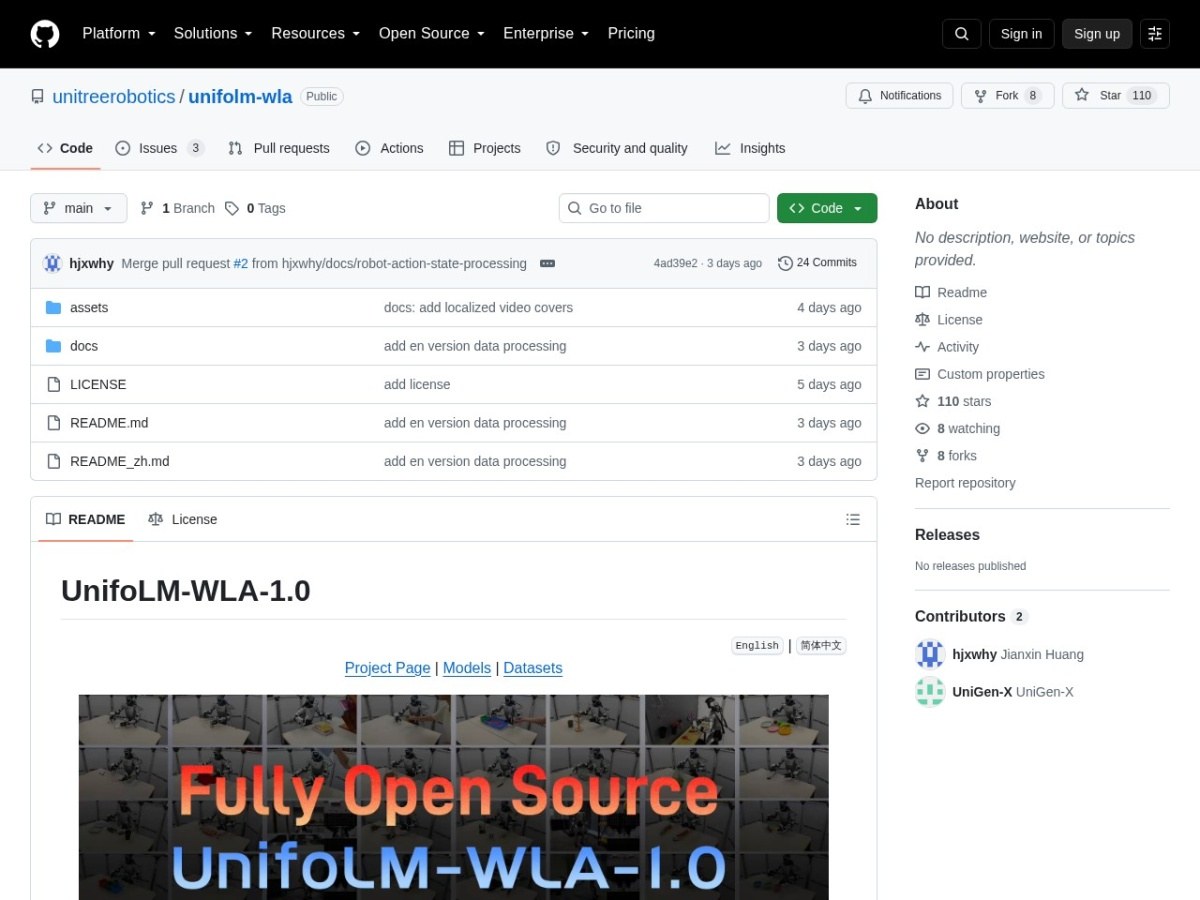Click hjxwhy avatar in Contributors
This screenshot has width=1200, height=900.
click(x=930, y=654)
